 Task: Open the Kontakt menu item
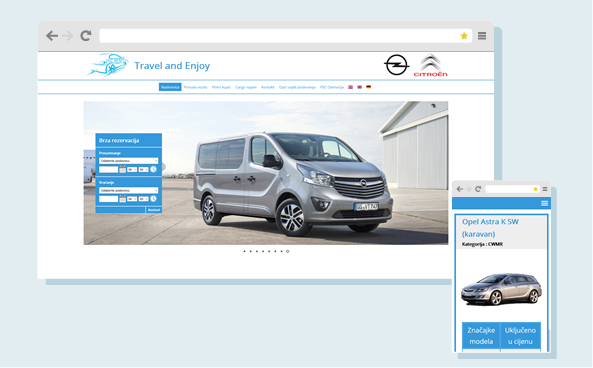pos(267,87)
